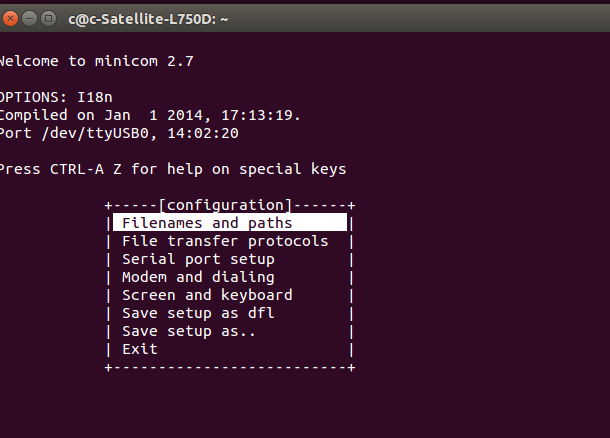The width and height of the screenshot is (610, 438).
Task: Click the bottom border of configuration box
Action: [230, 367]
